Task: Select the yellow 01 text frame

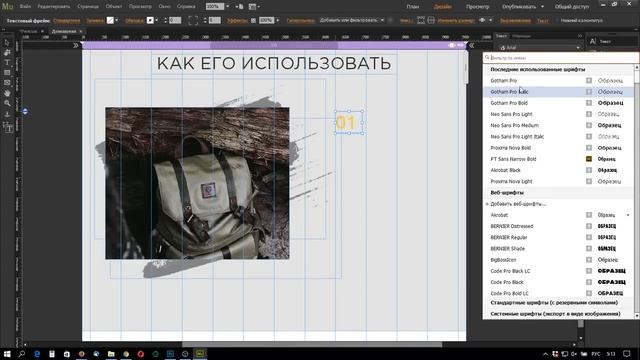Action: click(x=348, y=122)
